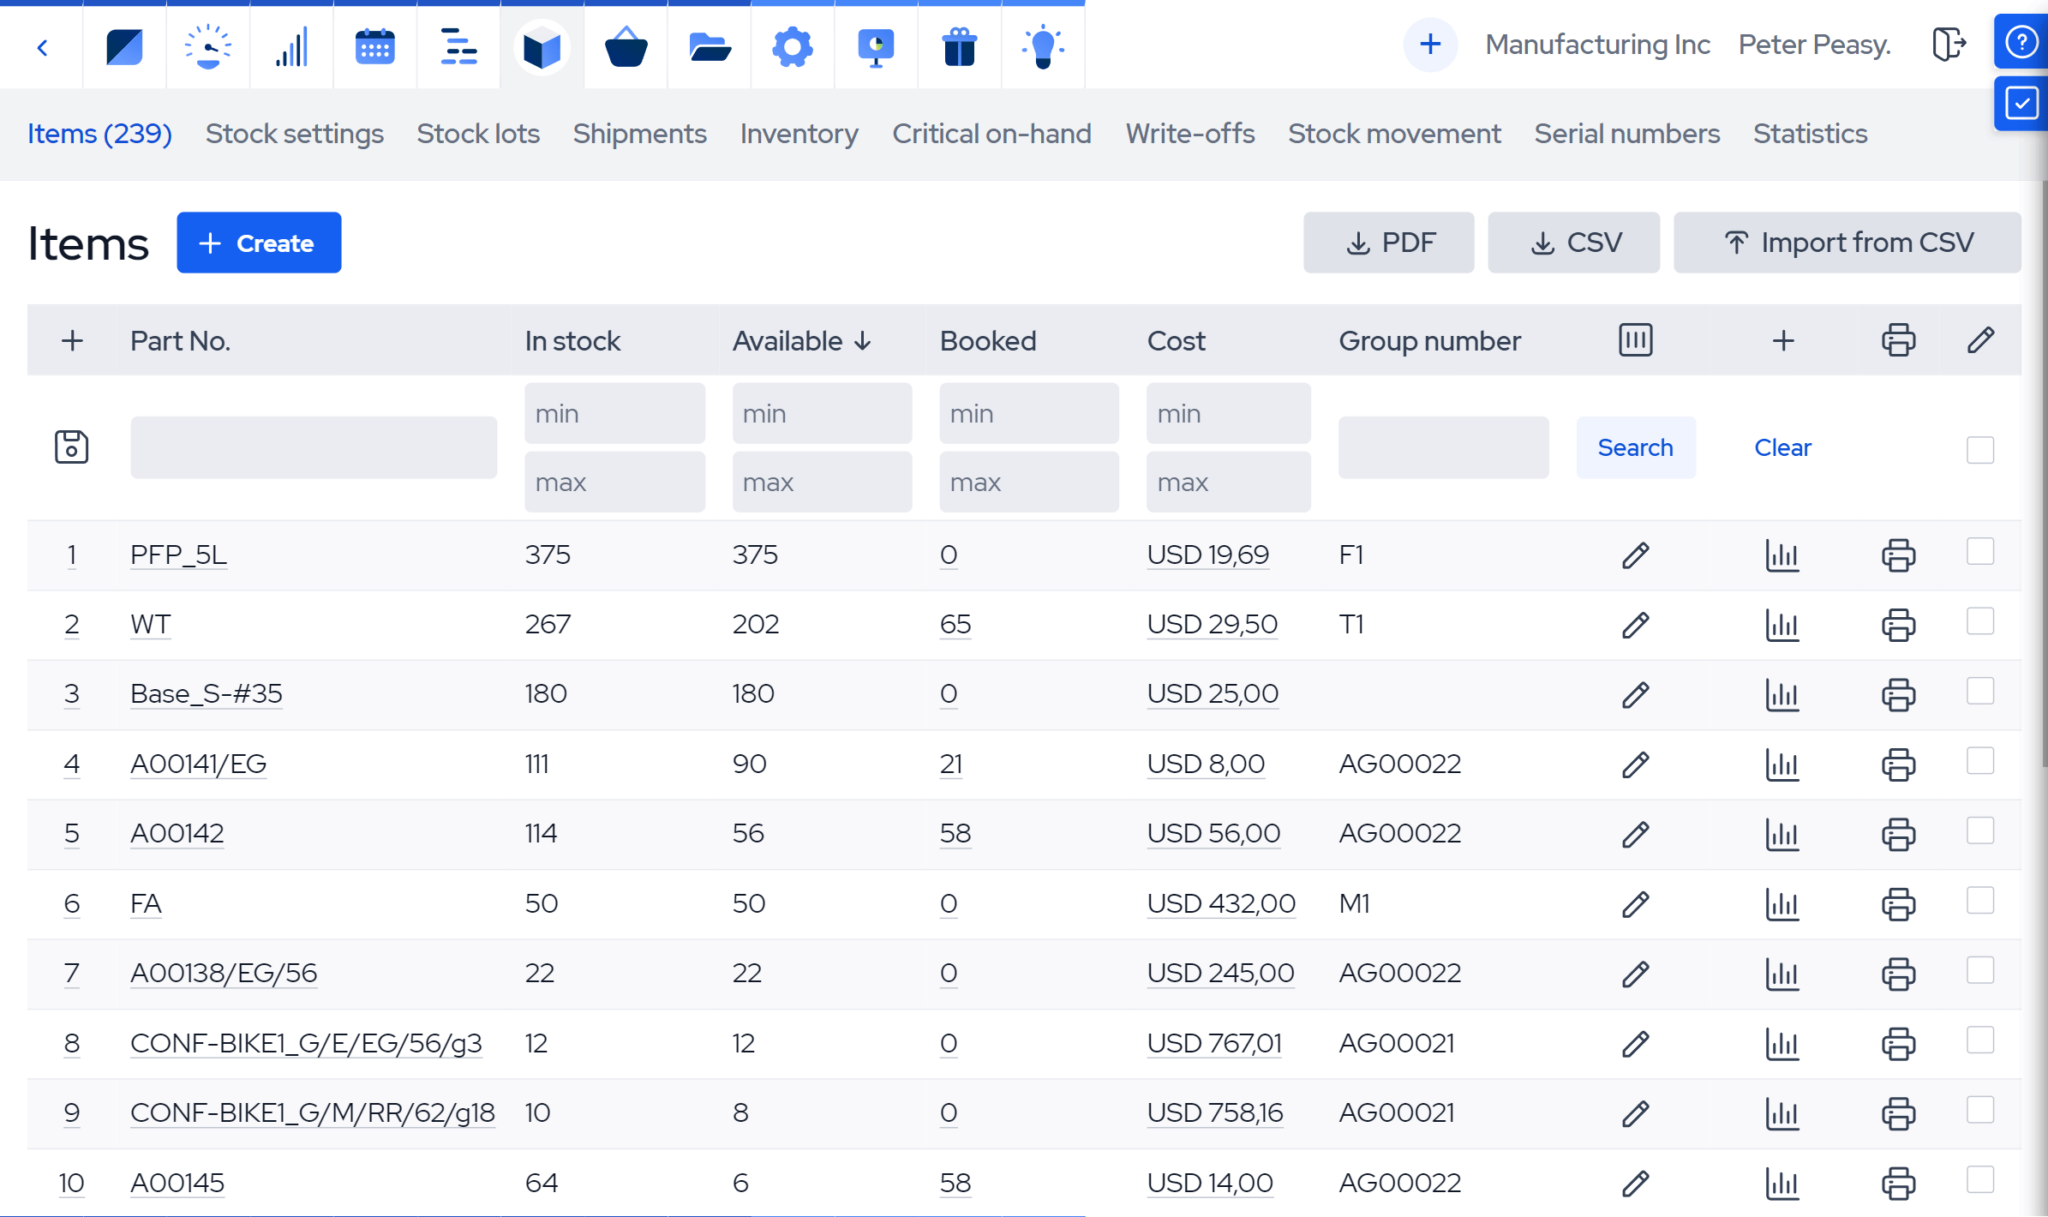Check the box for item PFP_5L
This screenshot has width=2048, height=1217.
tap(1980, 551)
